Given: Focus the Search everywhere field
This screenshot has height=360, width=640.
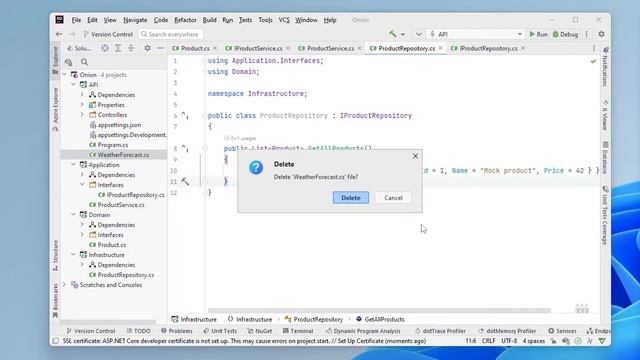Looking at the screenshot, I should pyautogui.click(x=171, y=34).
